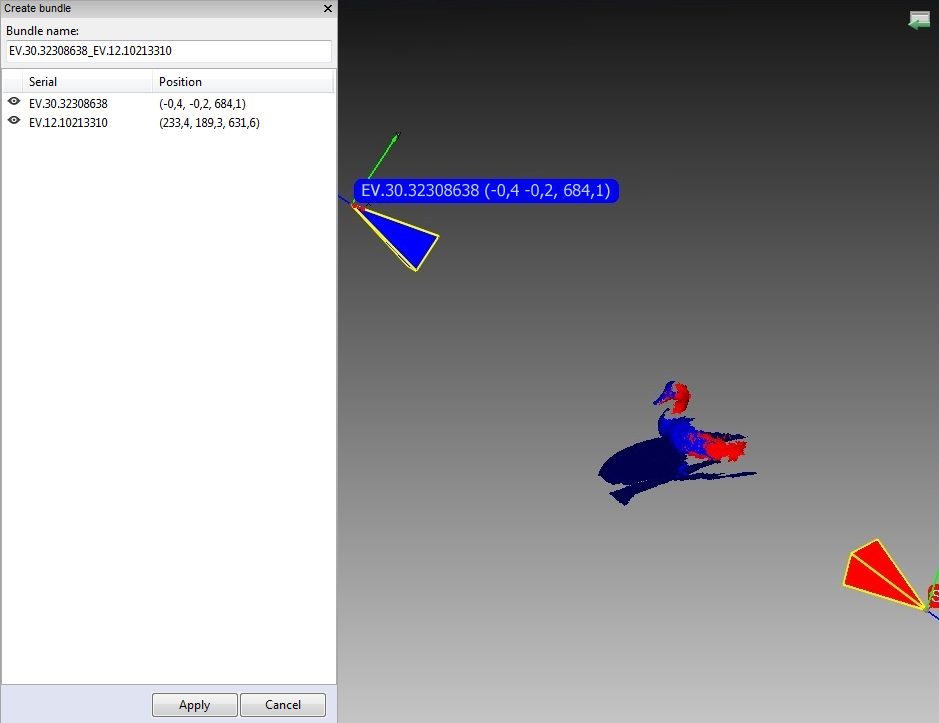Toggle visibility of sensor EV.30.32308638
The image size is (939, 723).
click(14, 102)
